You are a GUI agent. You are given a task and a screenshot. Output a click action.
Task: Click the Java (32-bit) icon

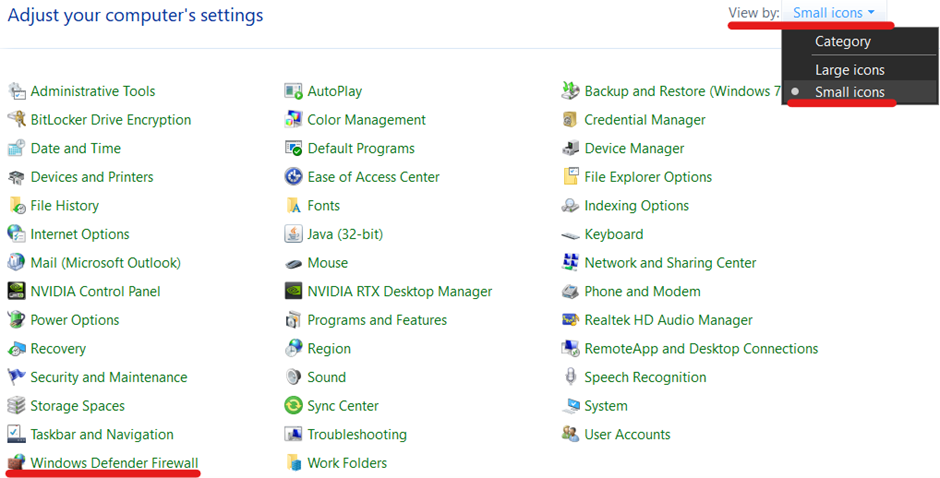click(x=293, y=234)
